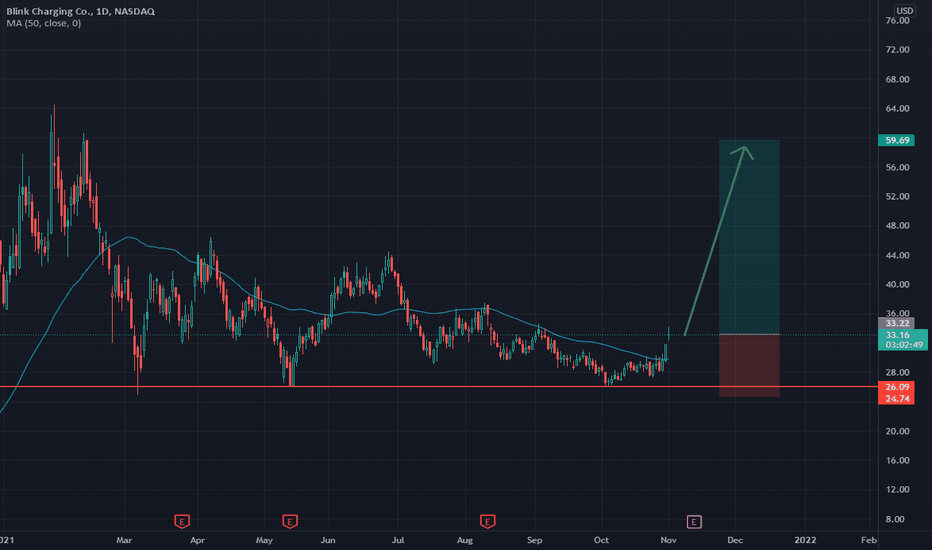This screenshot has height=550, width=932.
Task: Select the MA (50, close, 0) indicator legend
Action: point(43,23)
